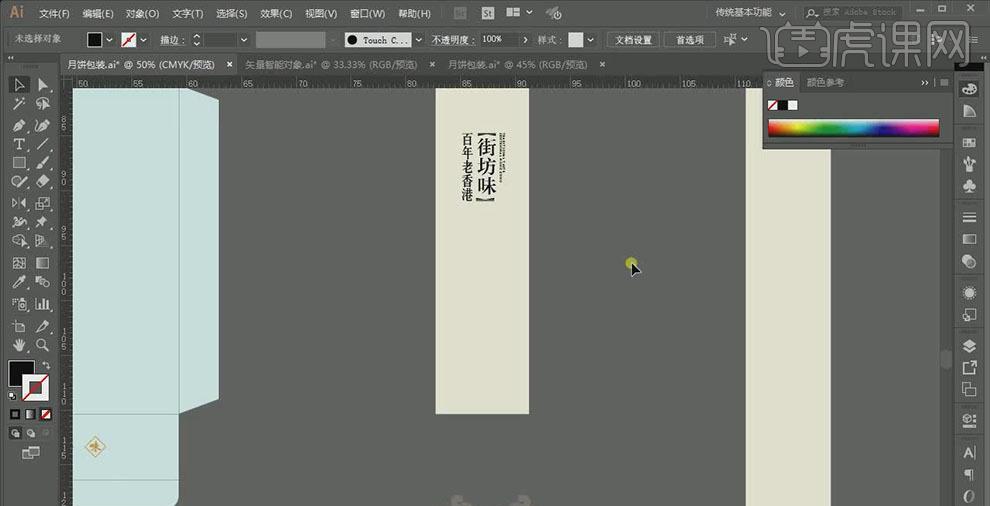
Task: Click the 首选项 button
Action: point(690,40)
